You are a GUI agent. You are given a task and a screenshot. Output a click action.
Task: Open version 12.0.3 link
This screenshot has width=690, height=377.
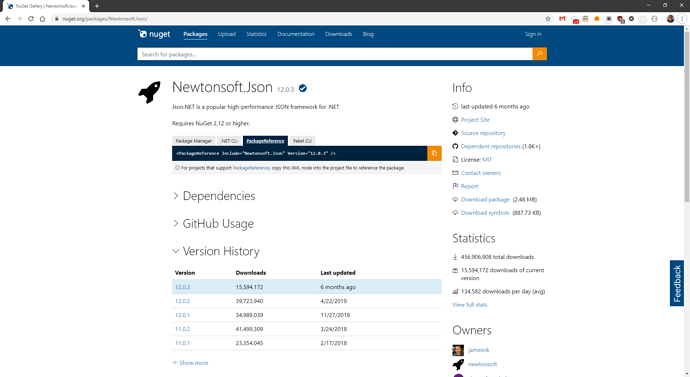tap(183, 287)
